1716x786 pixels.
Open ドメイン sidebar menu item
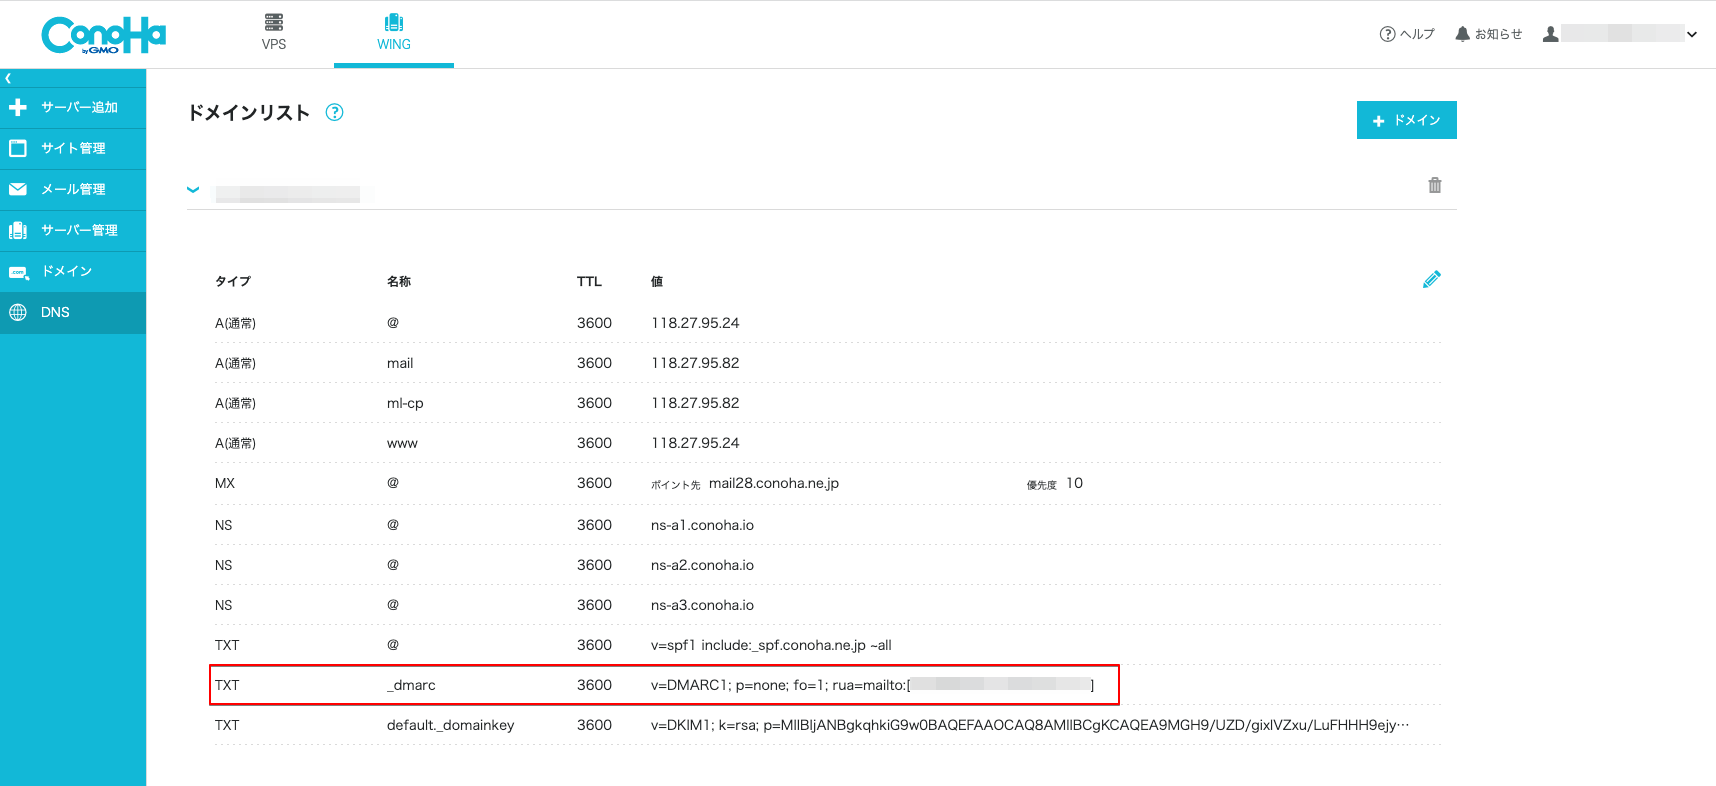(73, 271)
